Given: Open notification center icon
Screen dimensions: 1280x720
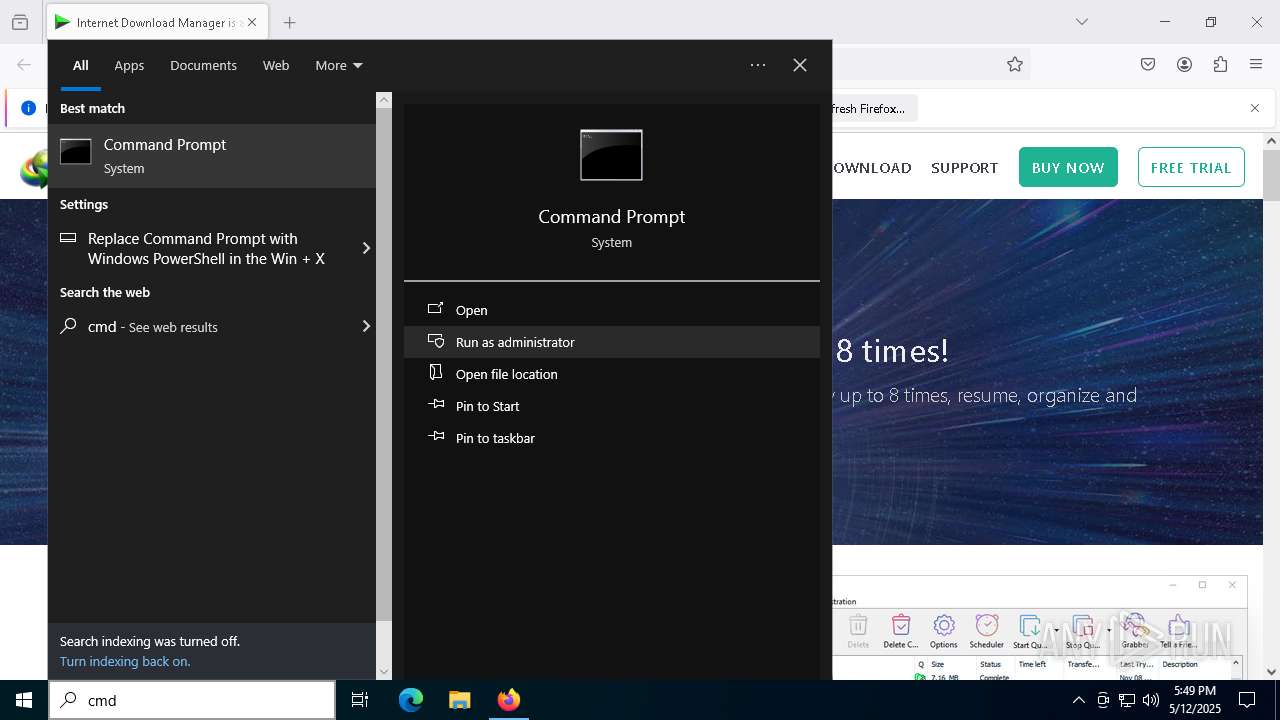Looking at the screenshot, I should tap(1247, 700).
